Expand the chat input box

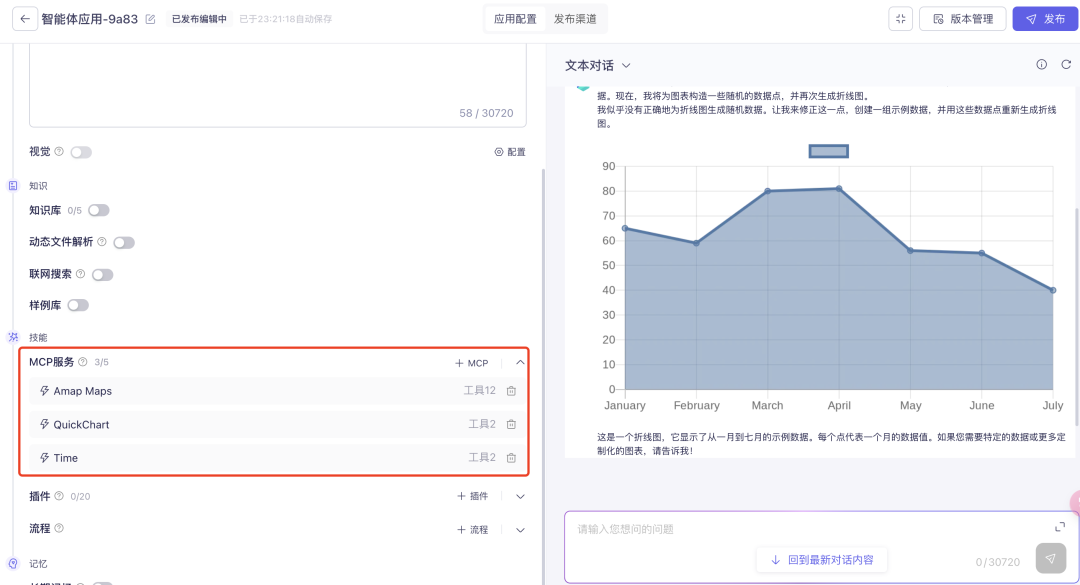(x=1060, y=527)
